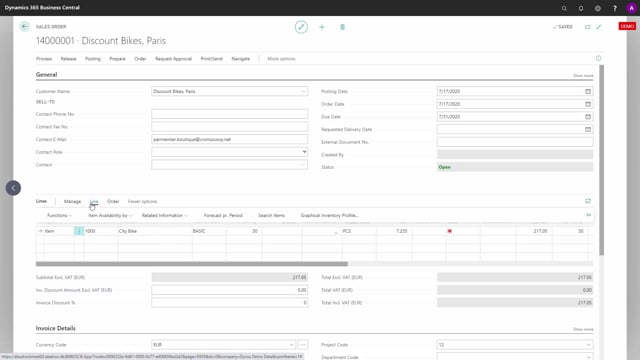Viewport: 640px width, 360px height.
Task: Open the Release menu
Action: pyautogui.click(x=68, y=59)
